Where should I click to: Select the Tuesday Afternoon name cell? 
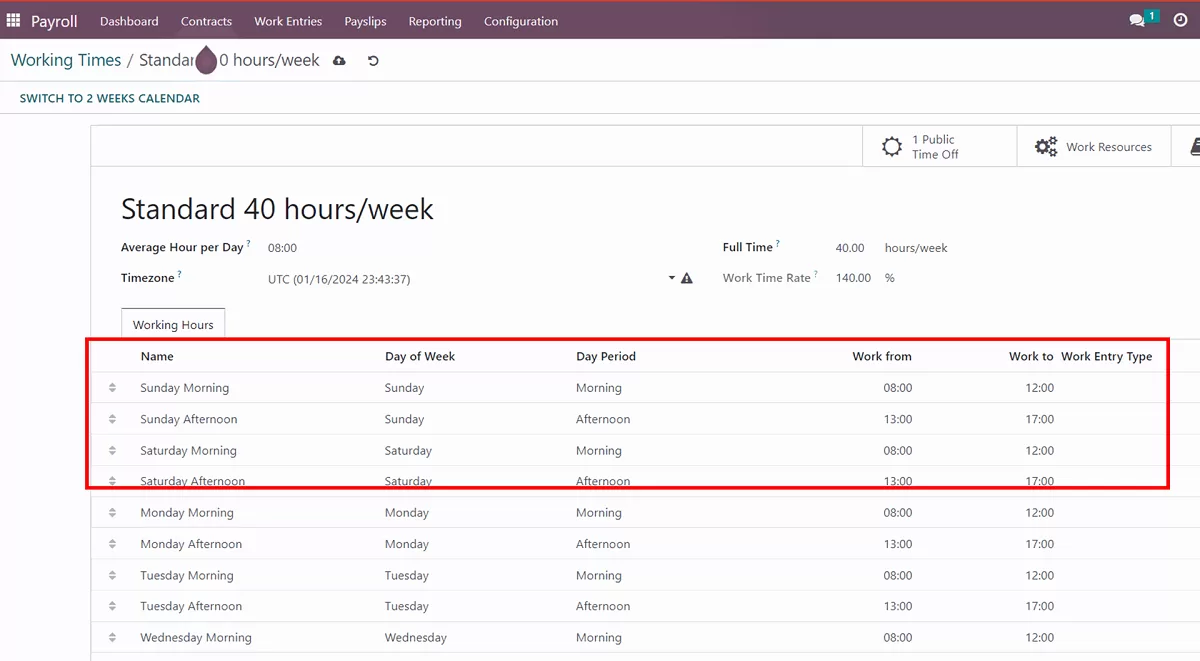click(191, 606)
